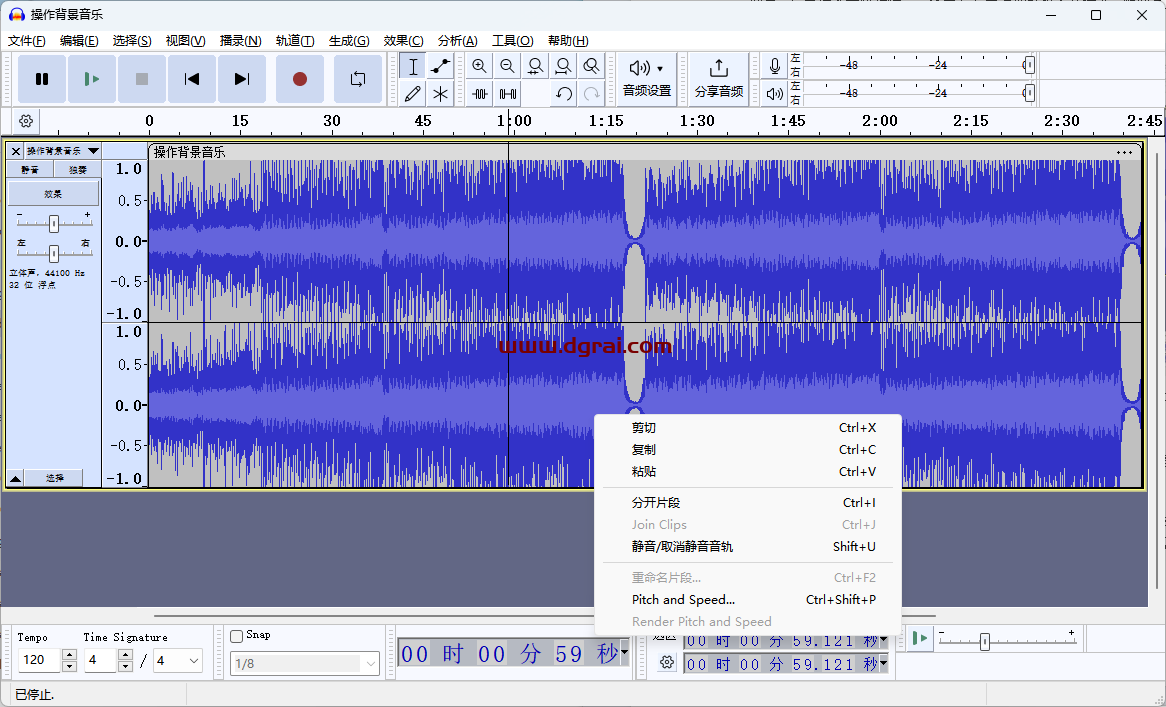The height and width of the screenshot is (707, 1166).
Task: Fit project to width icon
Action: click(x=563, y=66)
